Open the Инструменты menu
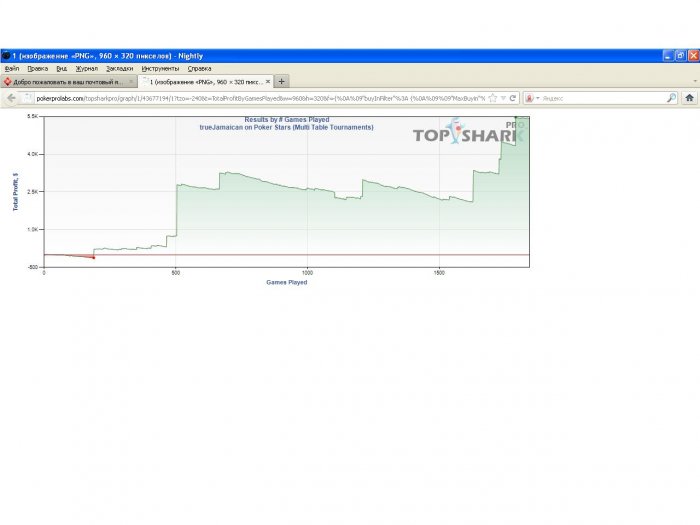Image resolution: width=700 pixels, height=525 pixels. (x=160, y=68)
